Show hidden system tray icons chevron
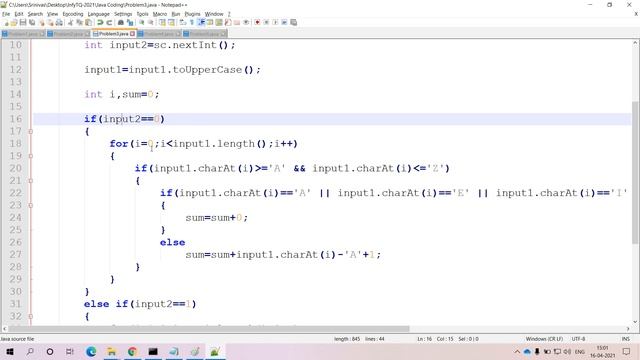Viewport: 640px width, 360px height. coord(517,351)
